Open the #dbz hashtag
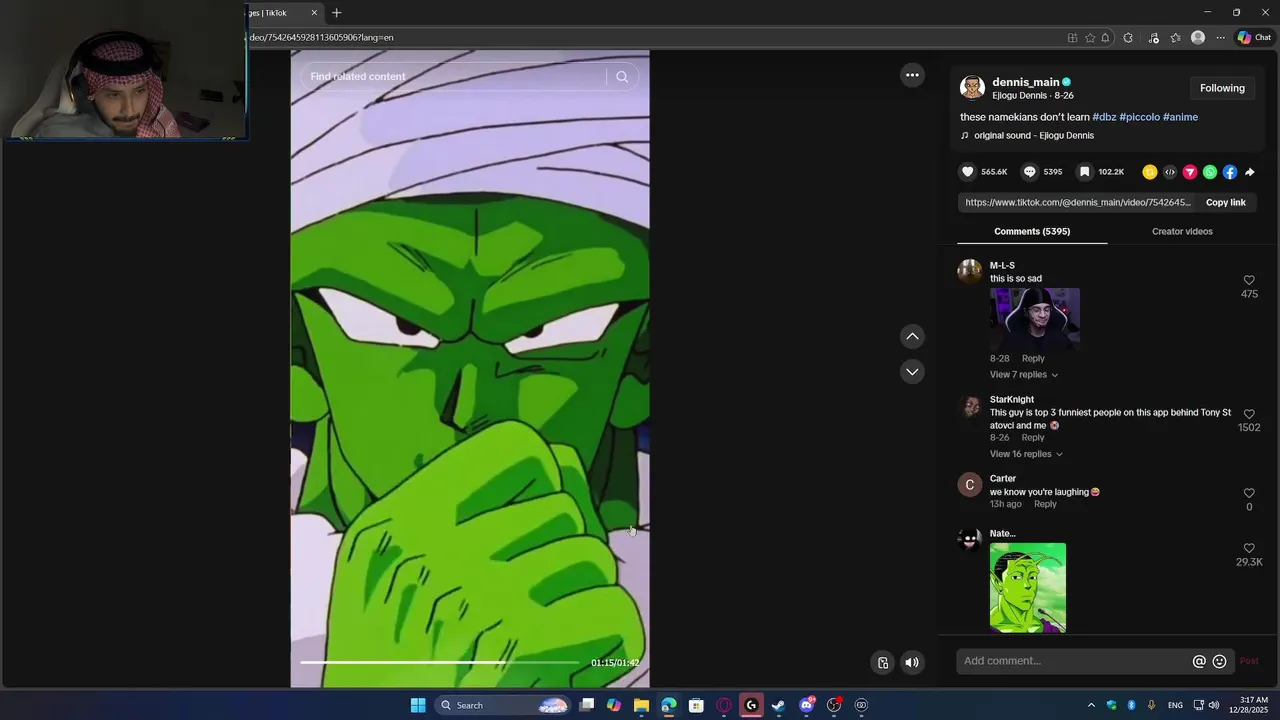The image size is (1280, 720). pyautogui.click(x=1104, y=117)
